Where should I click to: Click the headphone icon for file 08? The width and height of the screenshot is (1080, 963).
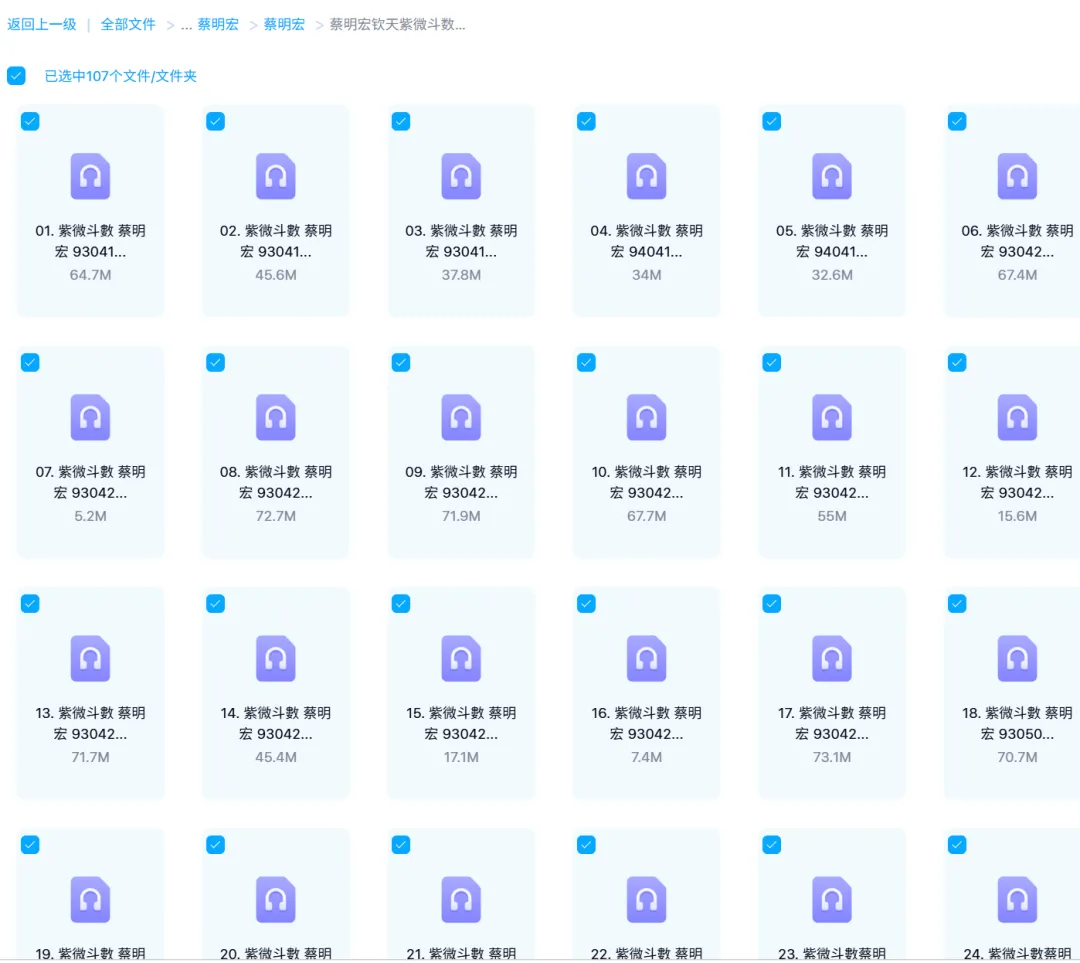point(276,417)
